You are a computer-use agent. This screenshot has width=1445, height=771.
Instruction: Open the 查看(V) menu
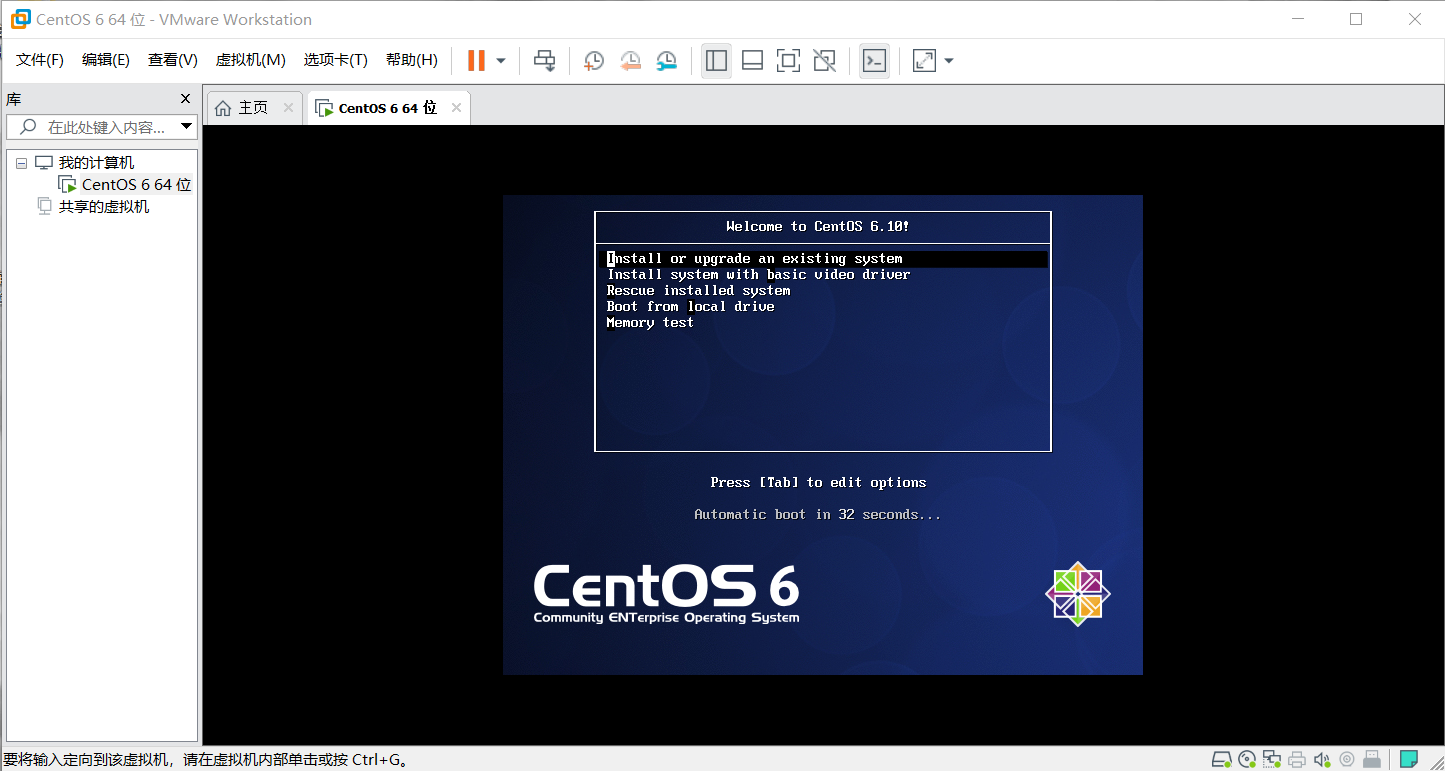coord(173,60)
